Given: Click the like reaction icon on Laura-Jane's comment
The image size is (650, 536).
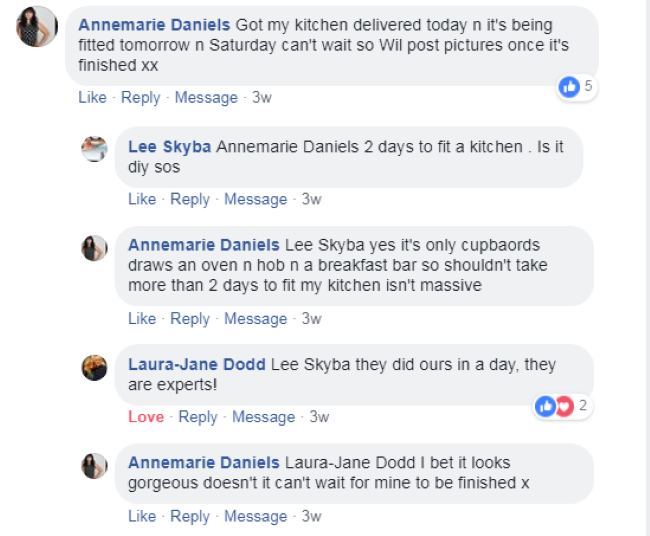Looking at the screenshot, I should pyautogui.click(x=546, y=407).
